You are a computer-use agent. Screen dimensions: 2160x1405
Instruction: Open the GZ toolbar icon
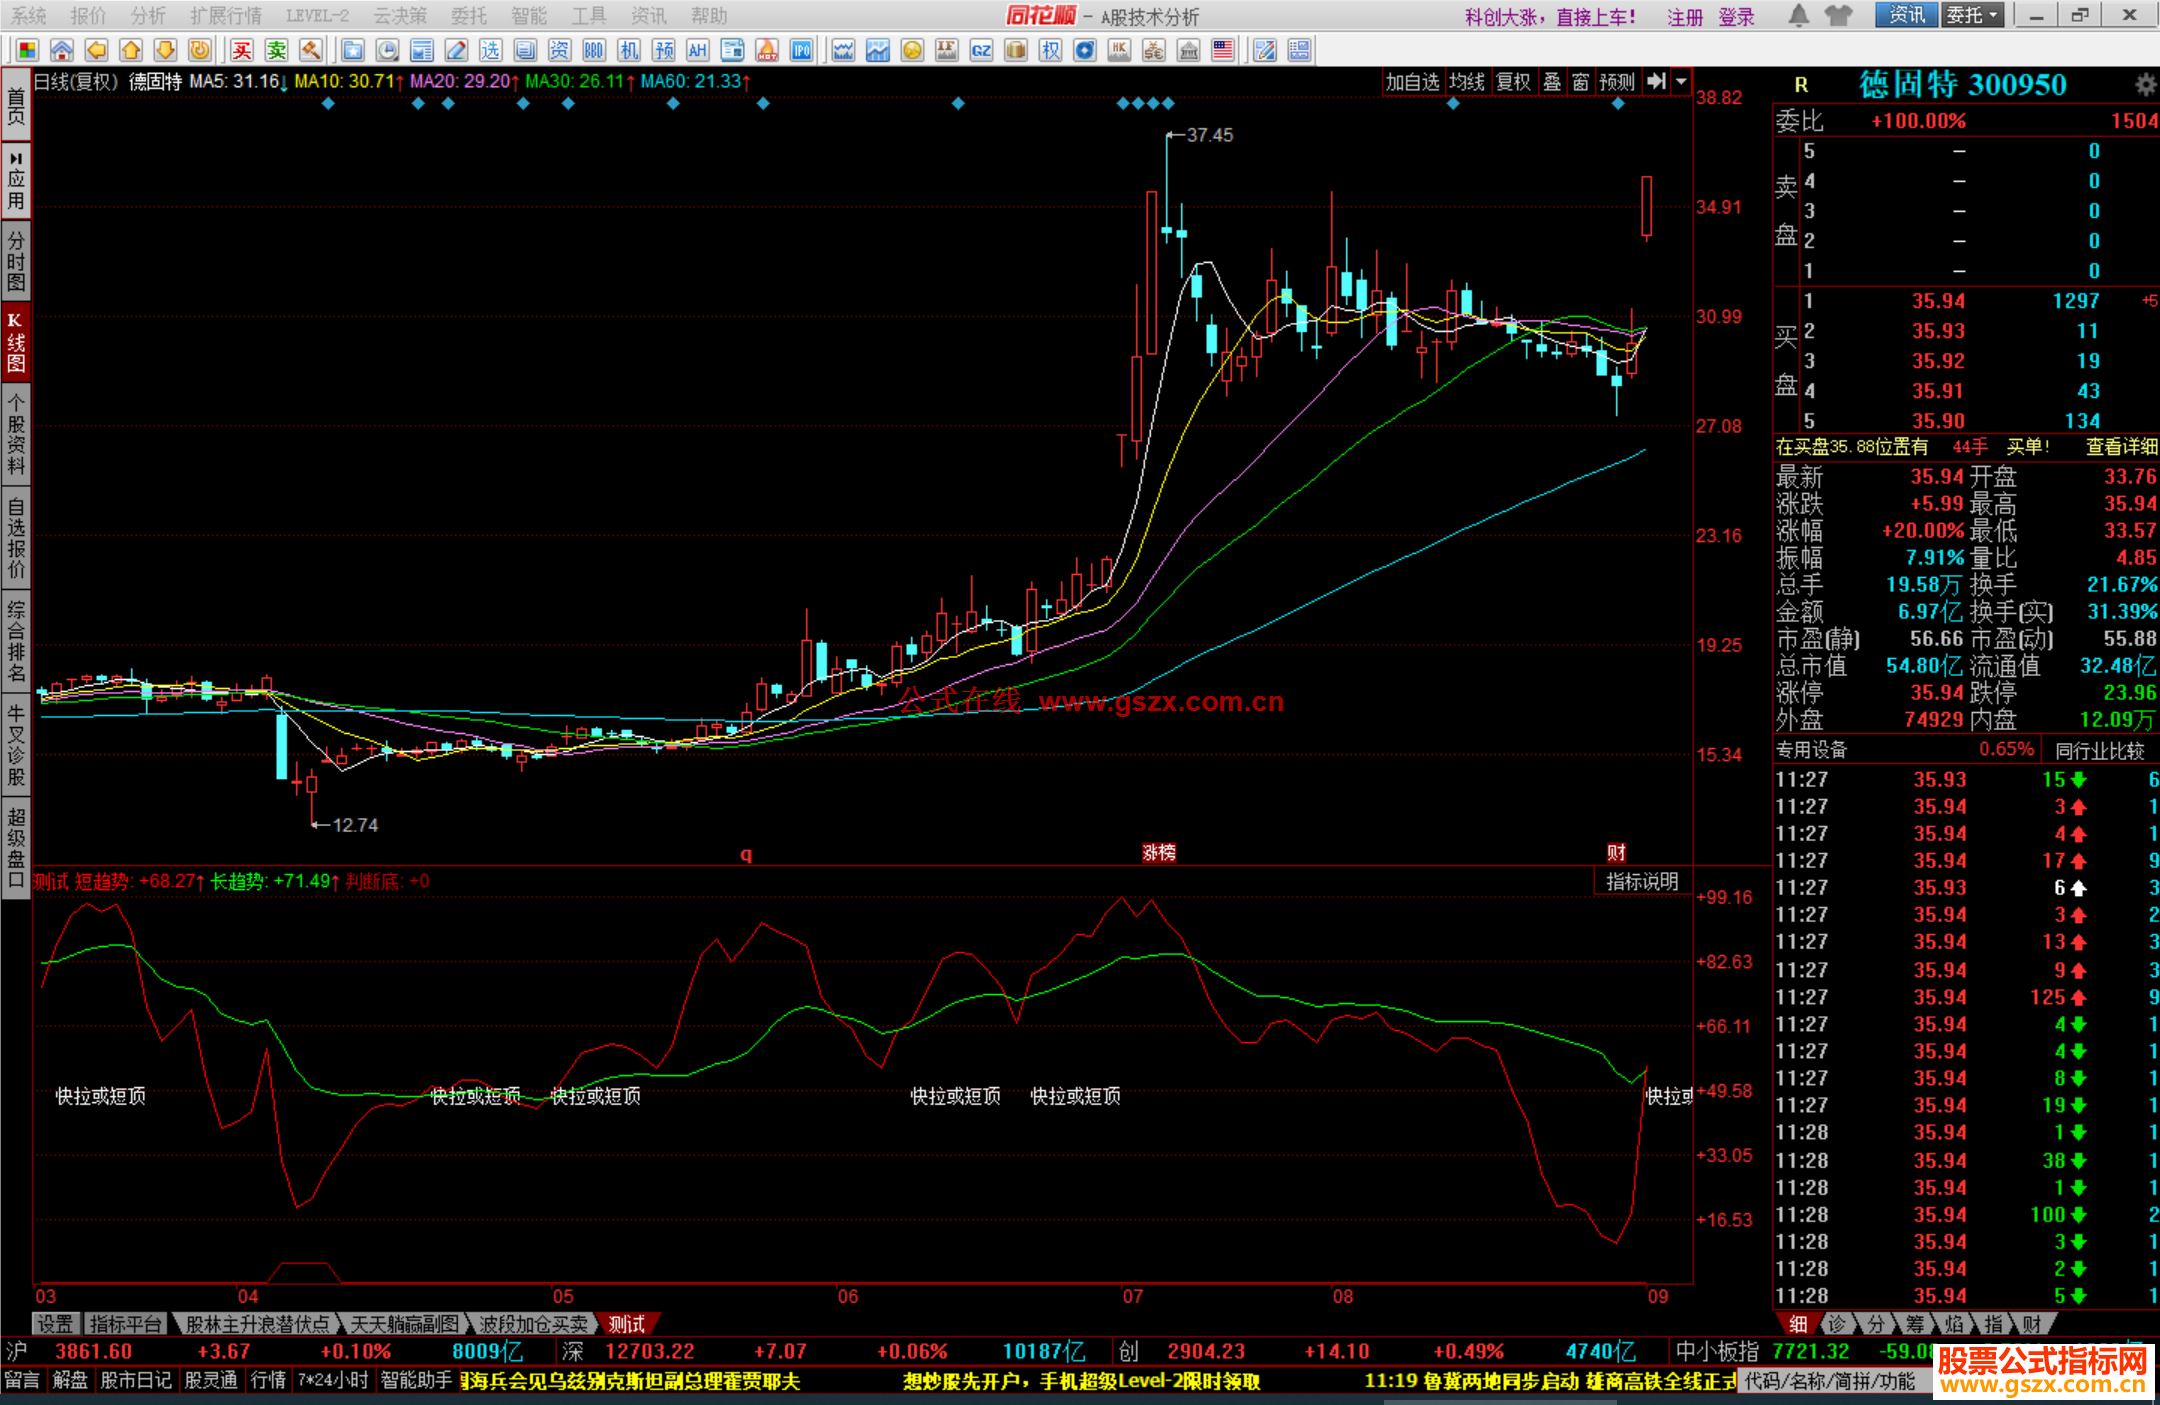click(981, 50)
